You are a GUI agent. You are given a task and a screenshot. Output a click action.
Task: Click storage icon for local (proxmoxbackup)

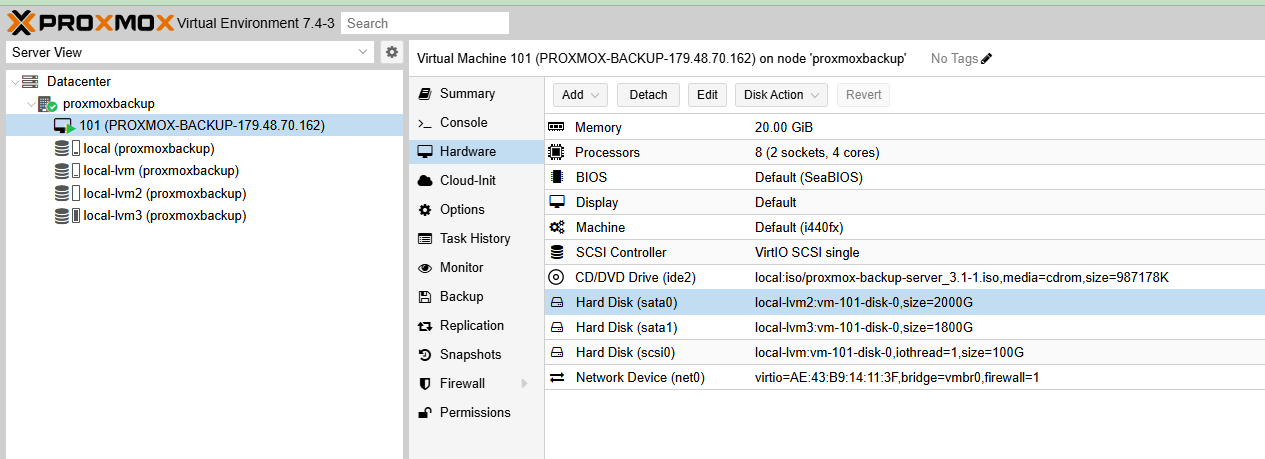pos(67,148)
